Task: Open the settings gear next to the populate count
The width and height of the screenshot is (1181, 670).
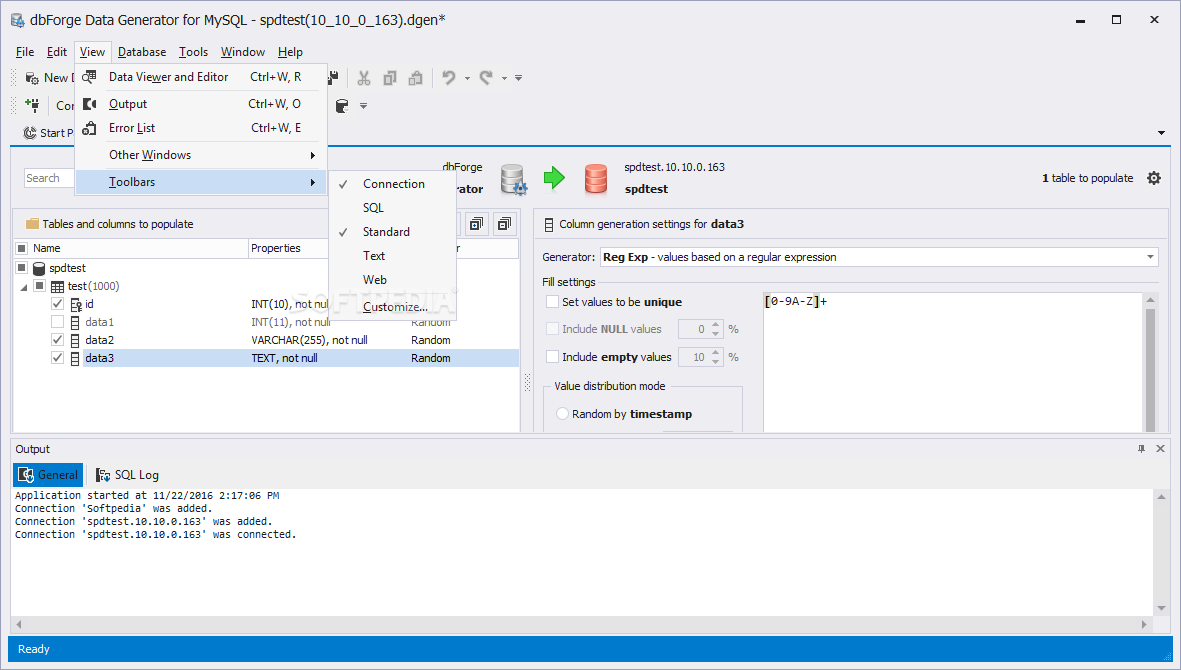Action: (x=1154, y=178)
